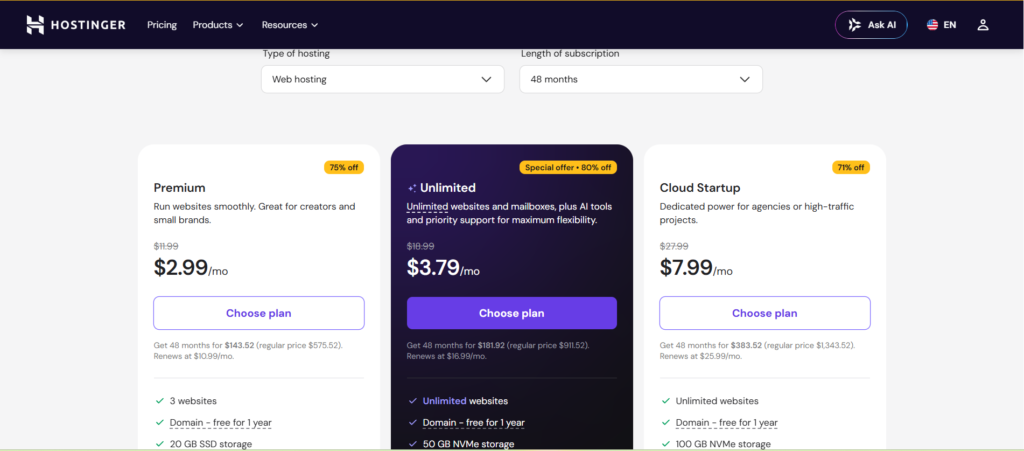The width and height of the screenshot is (1024, 451).
Task: Click the $2.99/mo price
Action: (191, 268)
